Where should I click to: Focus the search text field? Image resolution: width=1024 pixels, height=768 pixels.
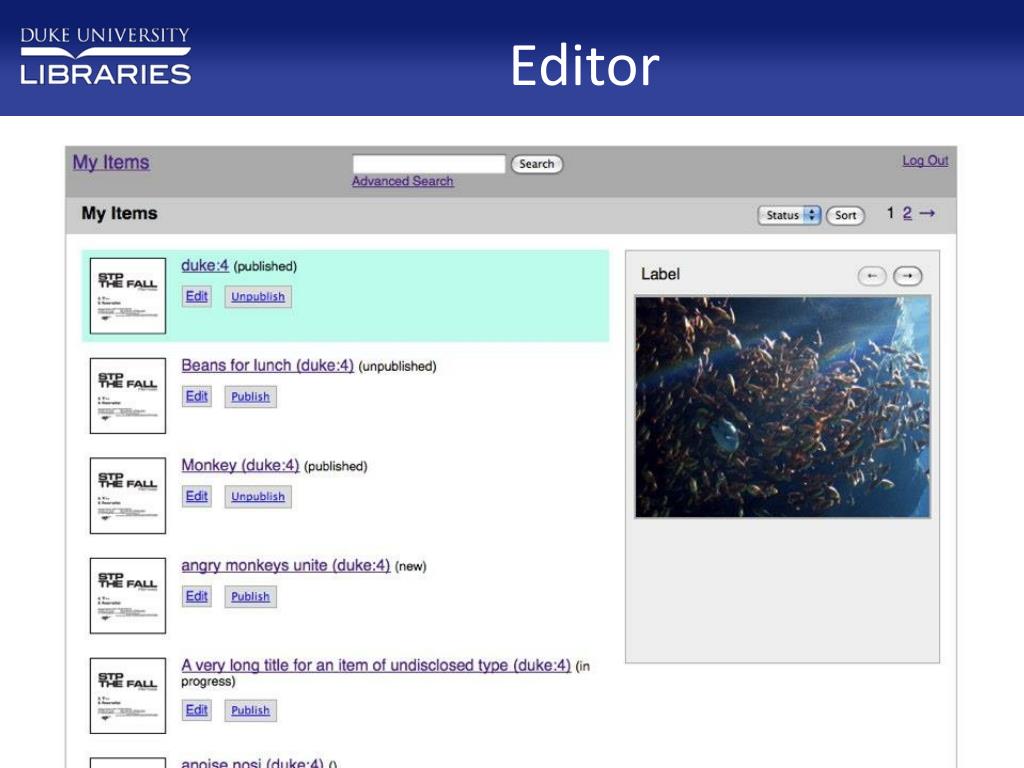click(429, 163)
